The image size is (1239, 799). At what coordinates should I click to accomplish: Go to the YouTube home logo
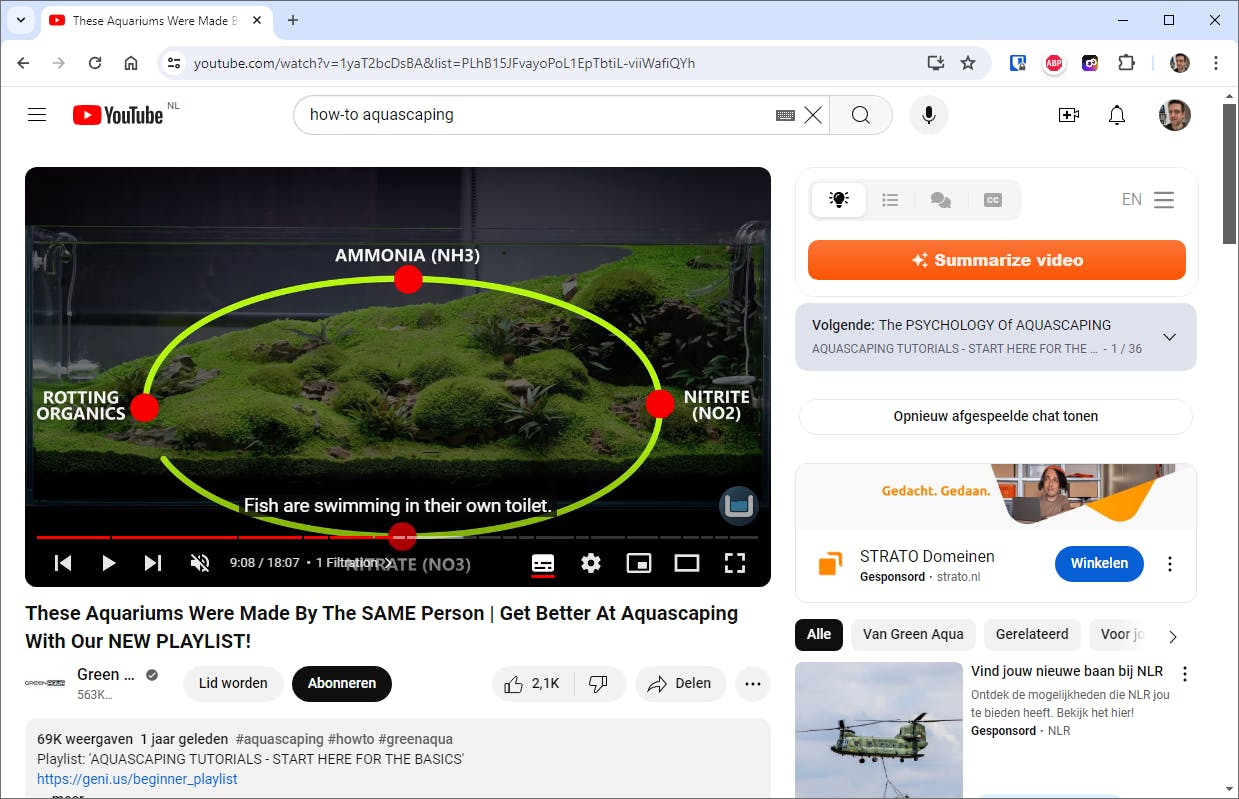point(117,115)
